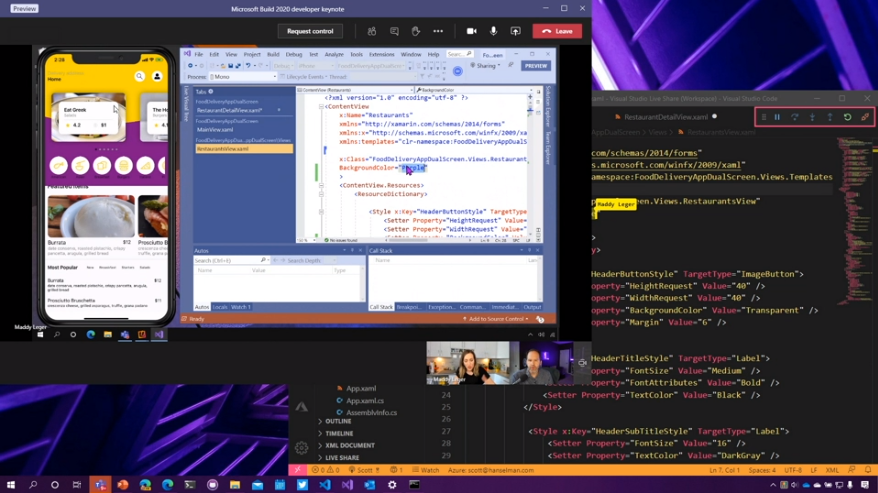Click the share content icon
878x493 pixels.
(515, 31)
